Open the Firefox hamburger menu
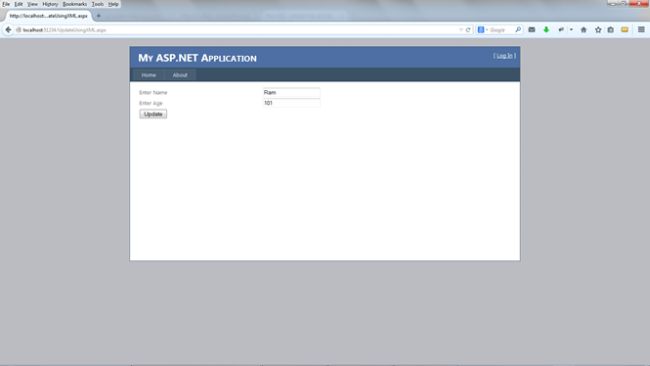The image size is (650, 366). [641, 30]
